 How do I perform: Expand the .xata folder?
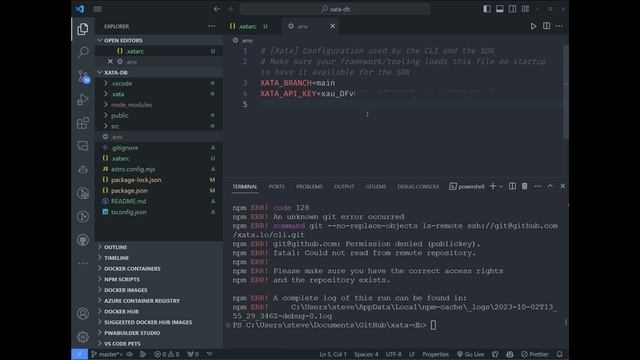point(106,94)
